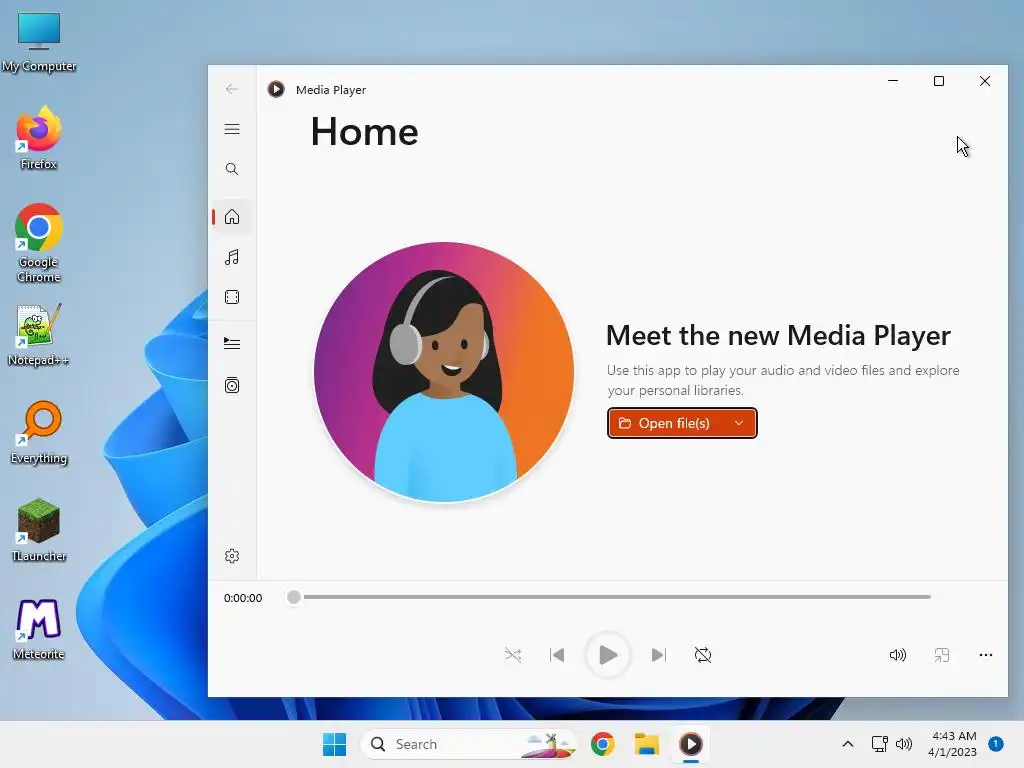Open the search icon in sidebar
Image resolution: width=1024 pixels, height=768 pixels.
[x=232, y=169]
